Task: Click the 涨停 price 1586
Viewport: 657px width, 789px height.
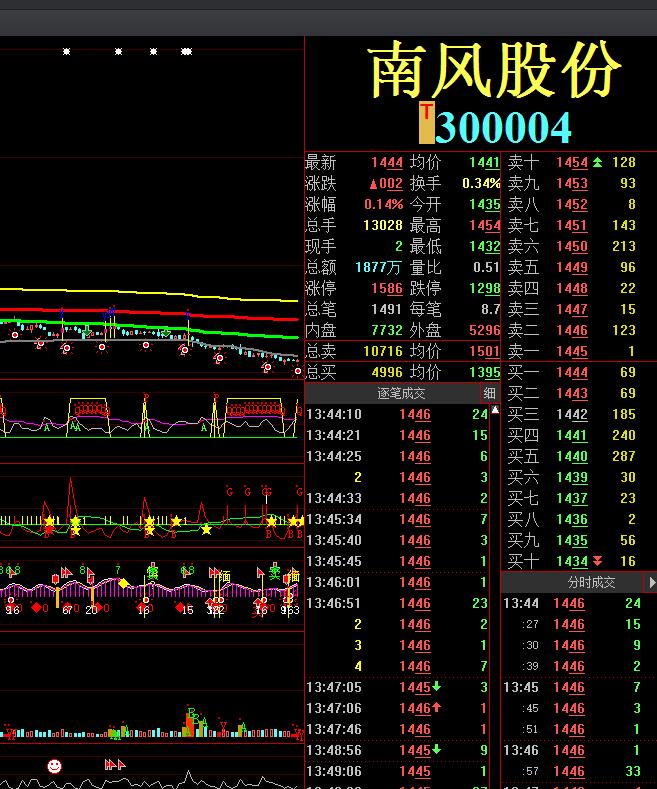Action: coord(387,289)
